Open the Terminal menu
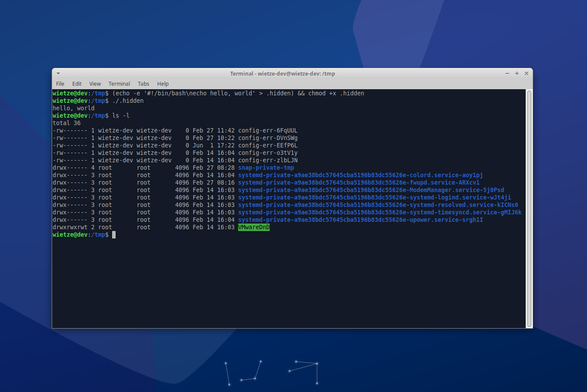This screenshot has width=587, height=392. 119,83
